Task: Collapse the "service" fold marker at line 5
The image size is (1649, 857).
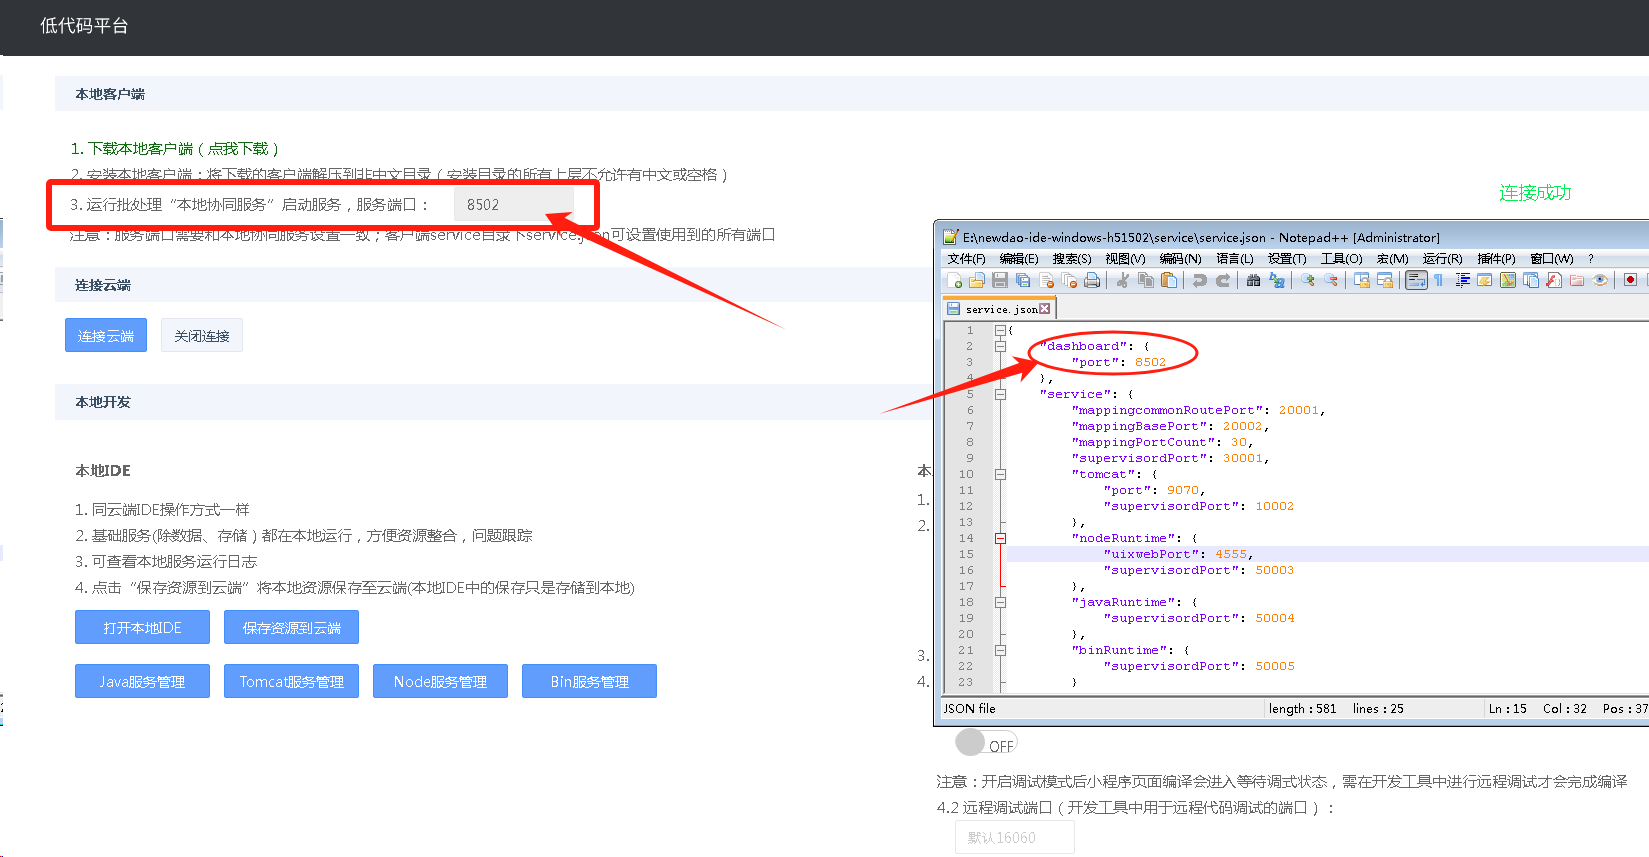Action: tap(1000, 394)
